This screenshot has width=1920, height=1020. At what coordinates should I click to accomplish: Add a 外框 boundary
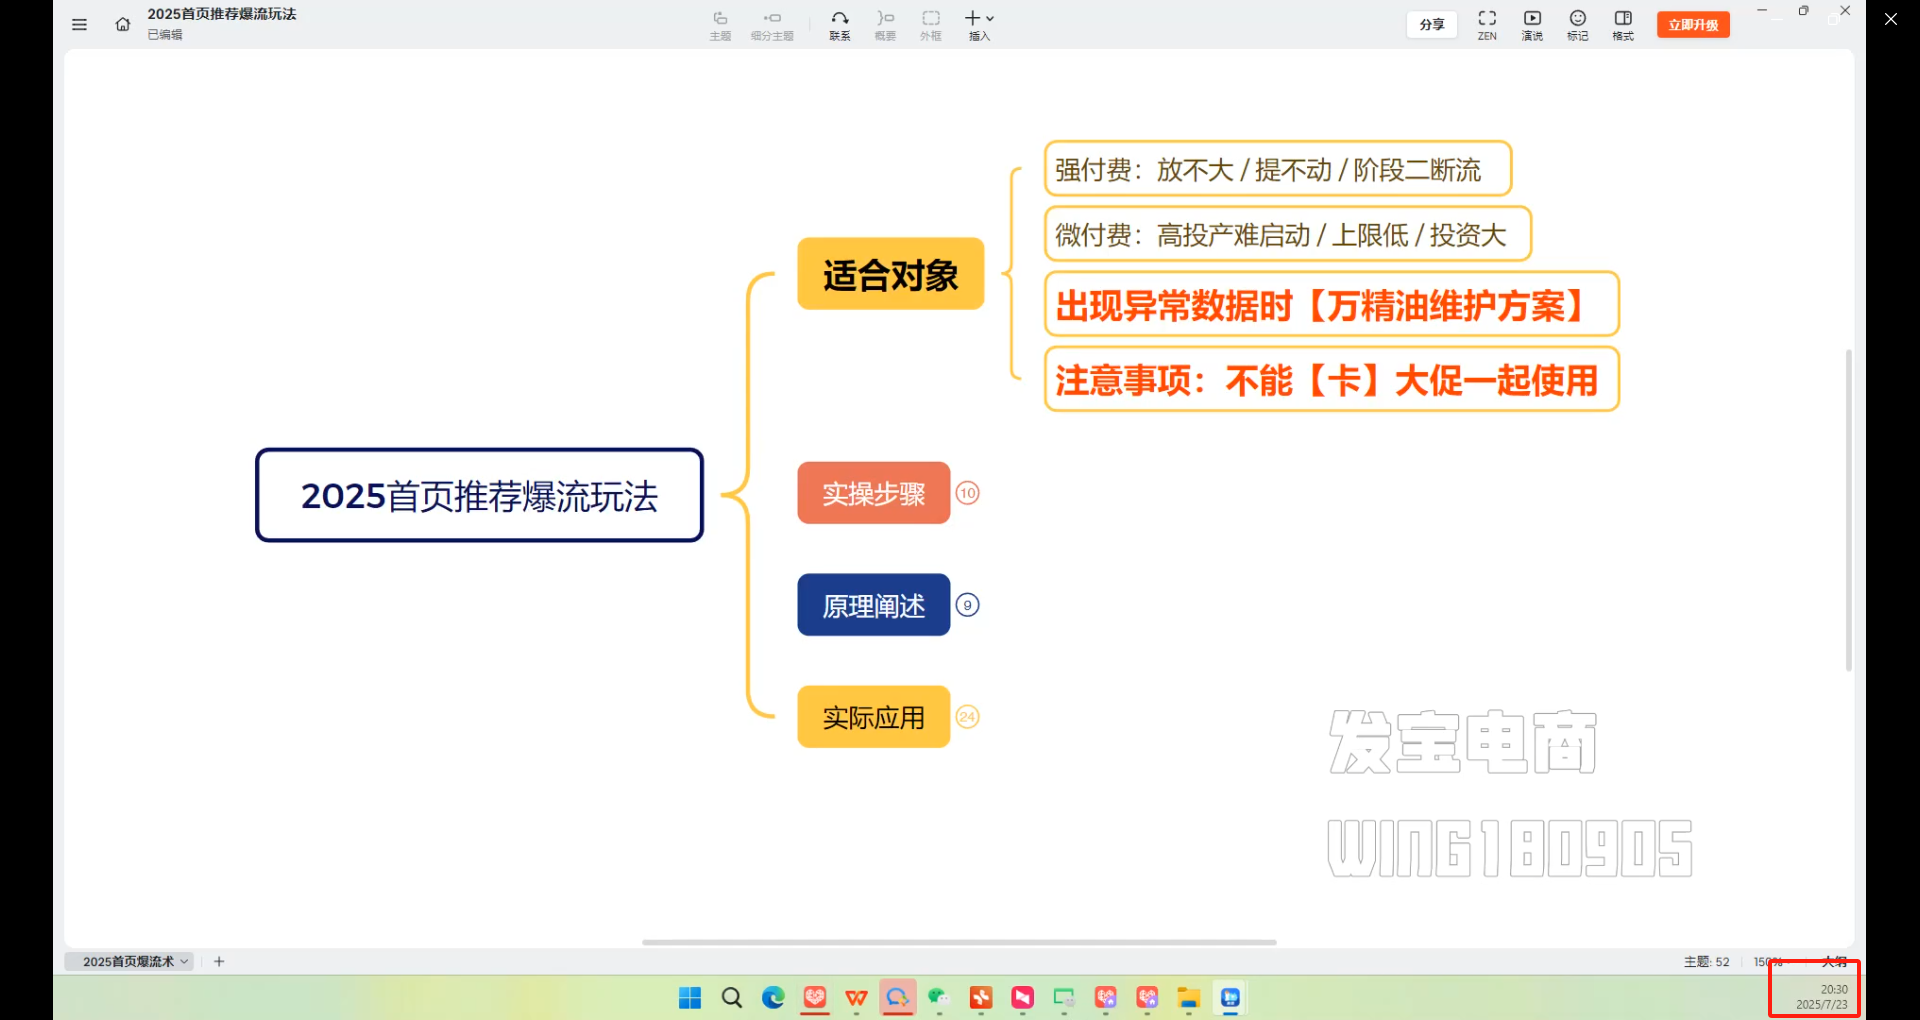pos(930,25)
